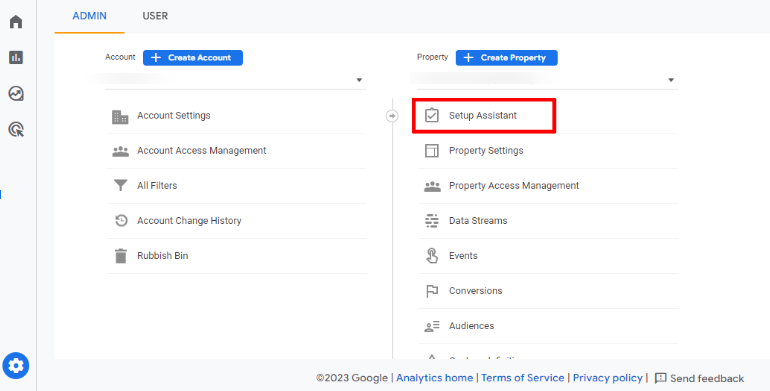
Task: Open the Home icon in sidebar
Action: pyautogui.click(x=16, y=22)
